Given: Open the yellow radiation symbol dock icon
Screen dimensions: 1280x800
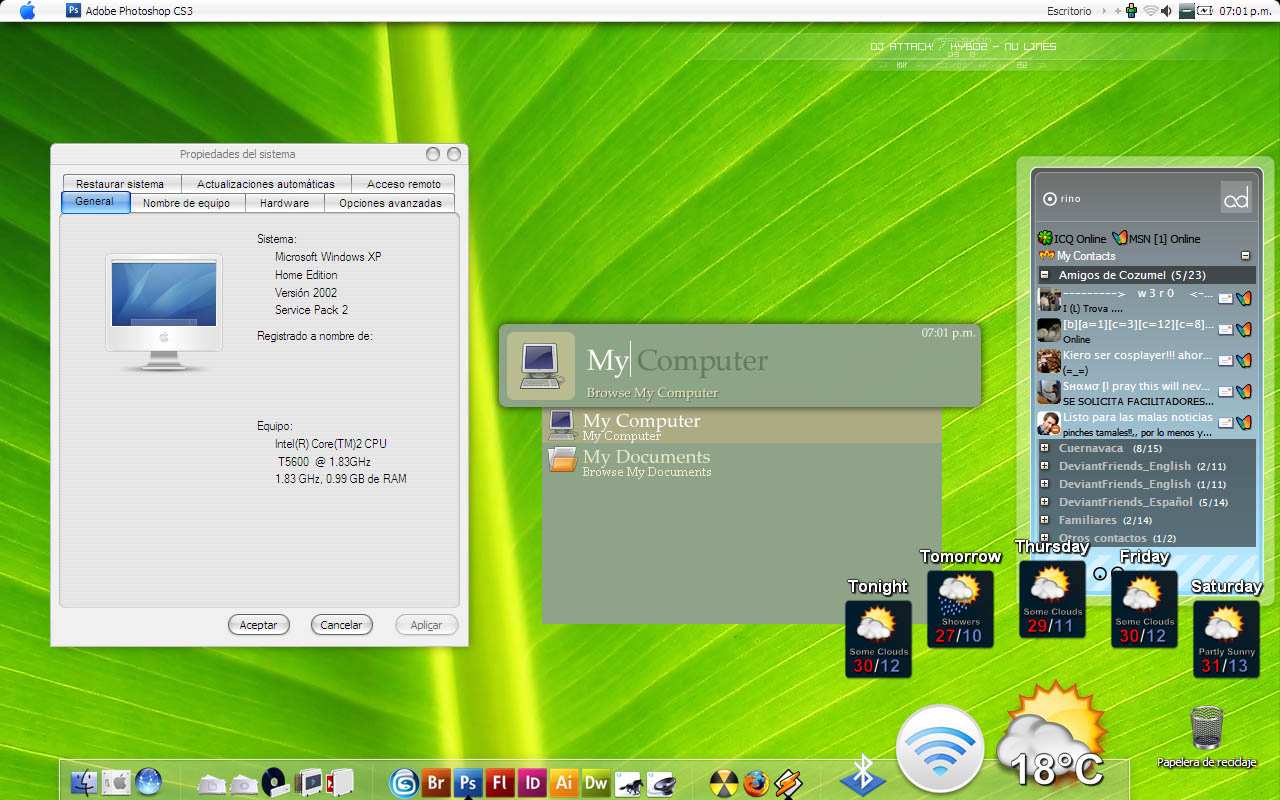Looking at the screenshot, I should [x=724, y=783].
